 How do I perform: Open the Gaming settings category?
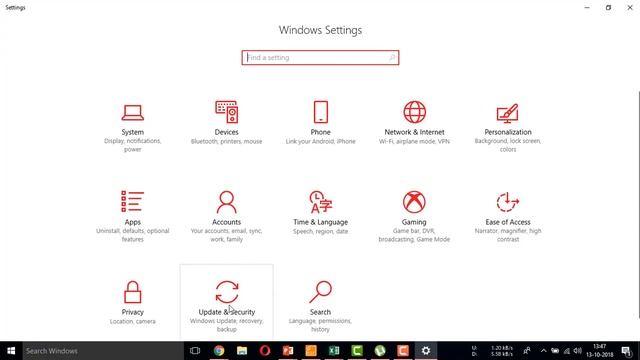(414, 217)
